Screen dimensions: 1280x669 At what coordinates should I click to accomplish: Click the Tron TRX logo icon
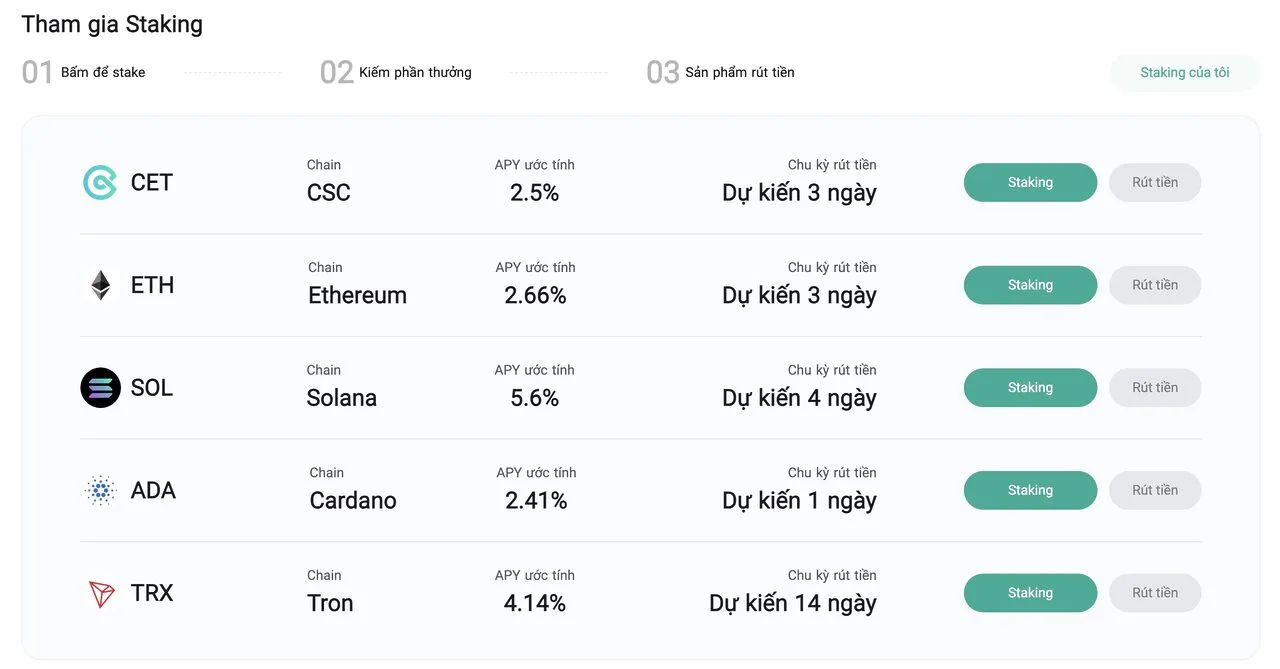point(100,594)
